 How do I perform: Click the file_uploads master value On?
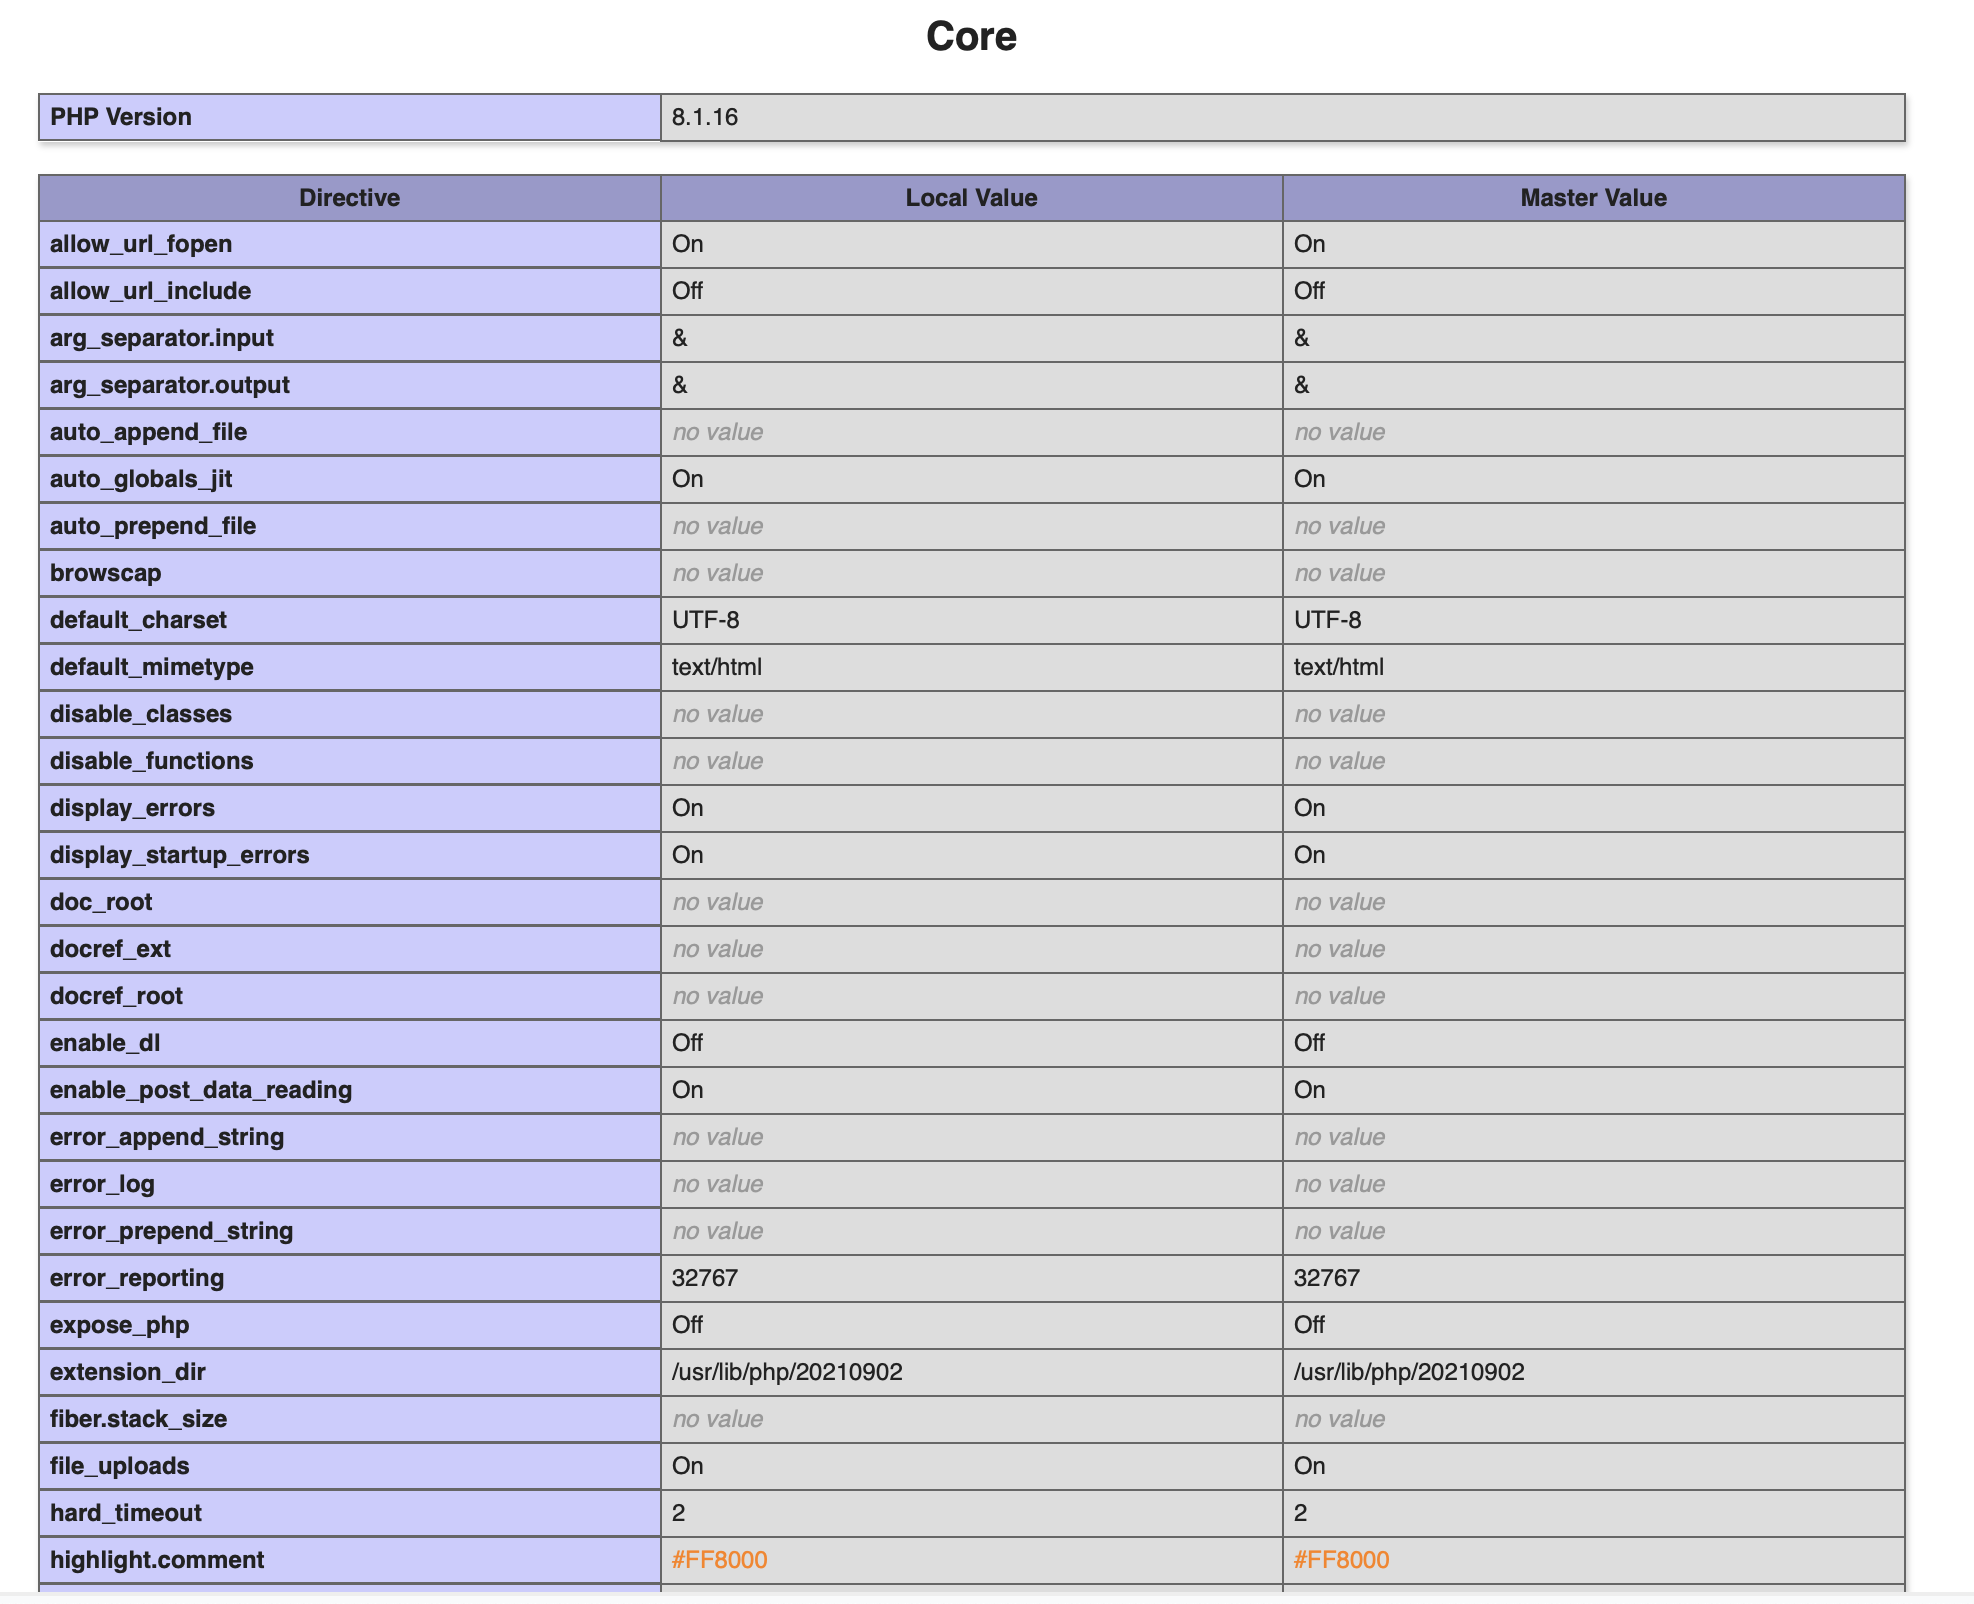[x=1310, y=1466]
